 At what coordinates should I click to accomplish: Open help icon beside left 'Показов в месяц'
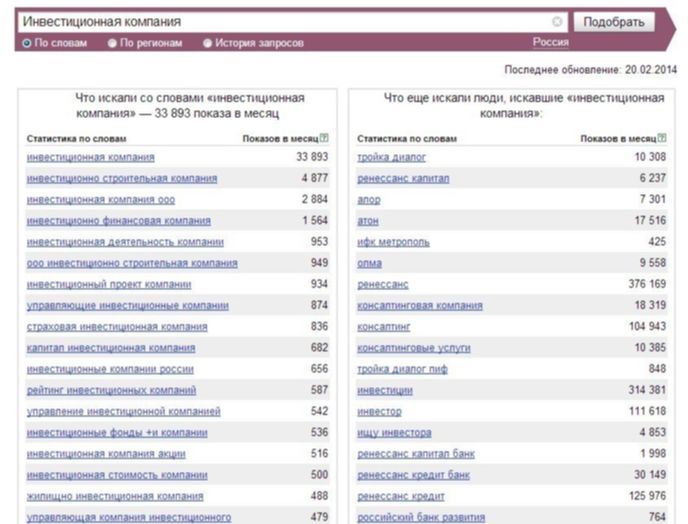[324, 138]
